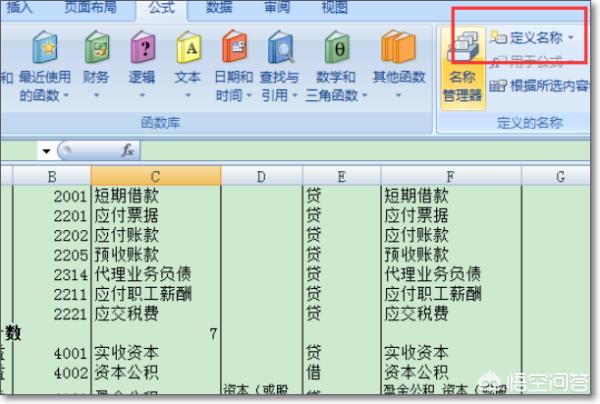600x404 pixels.
Task: Open the Recently Used functions book icon
Action: [x=45, y=47]
